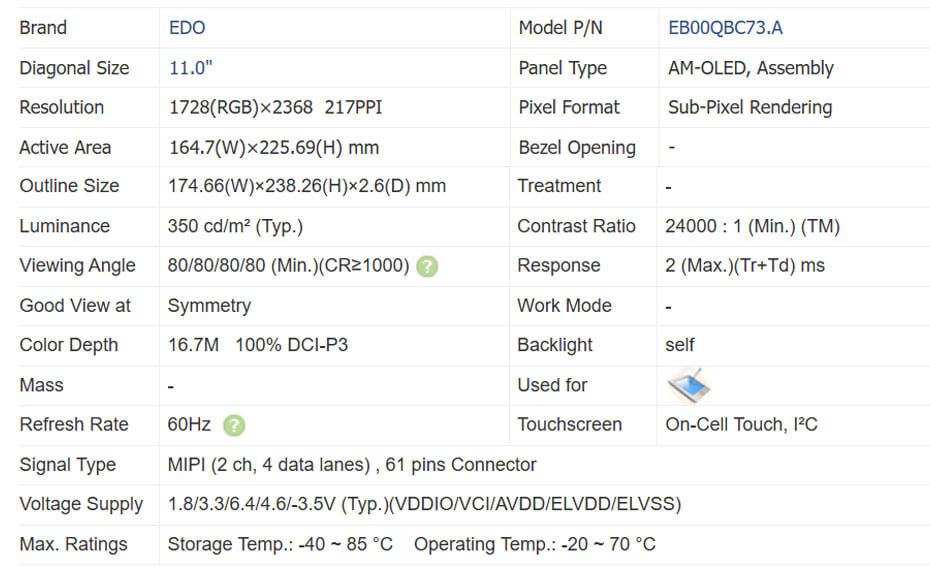Click the help icon next to 60Hz

[x=233, y=425]
